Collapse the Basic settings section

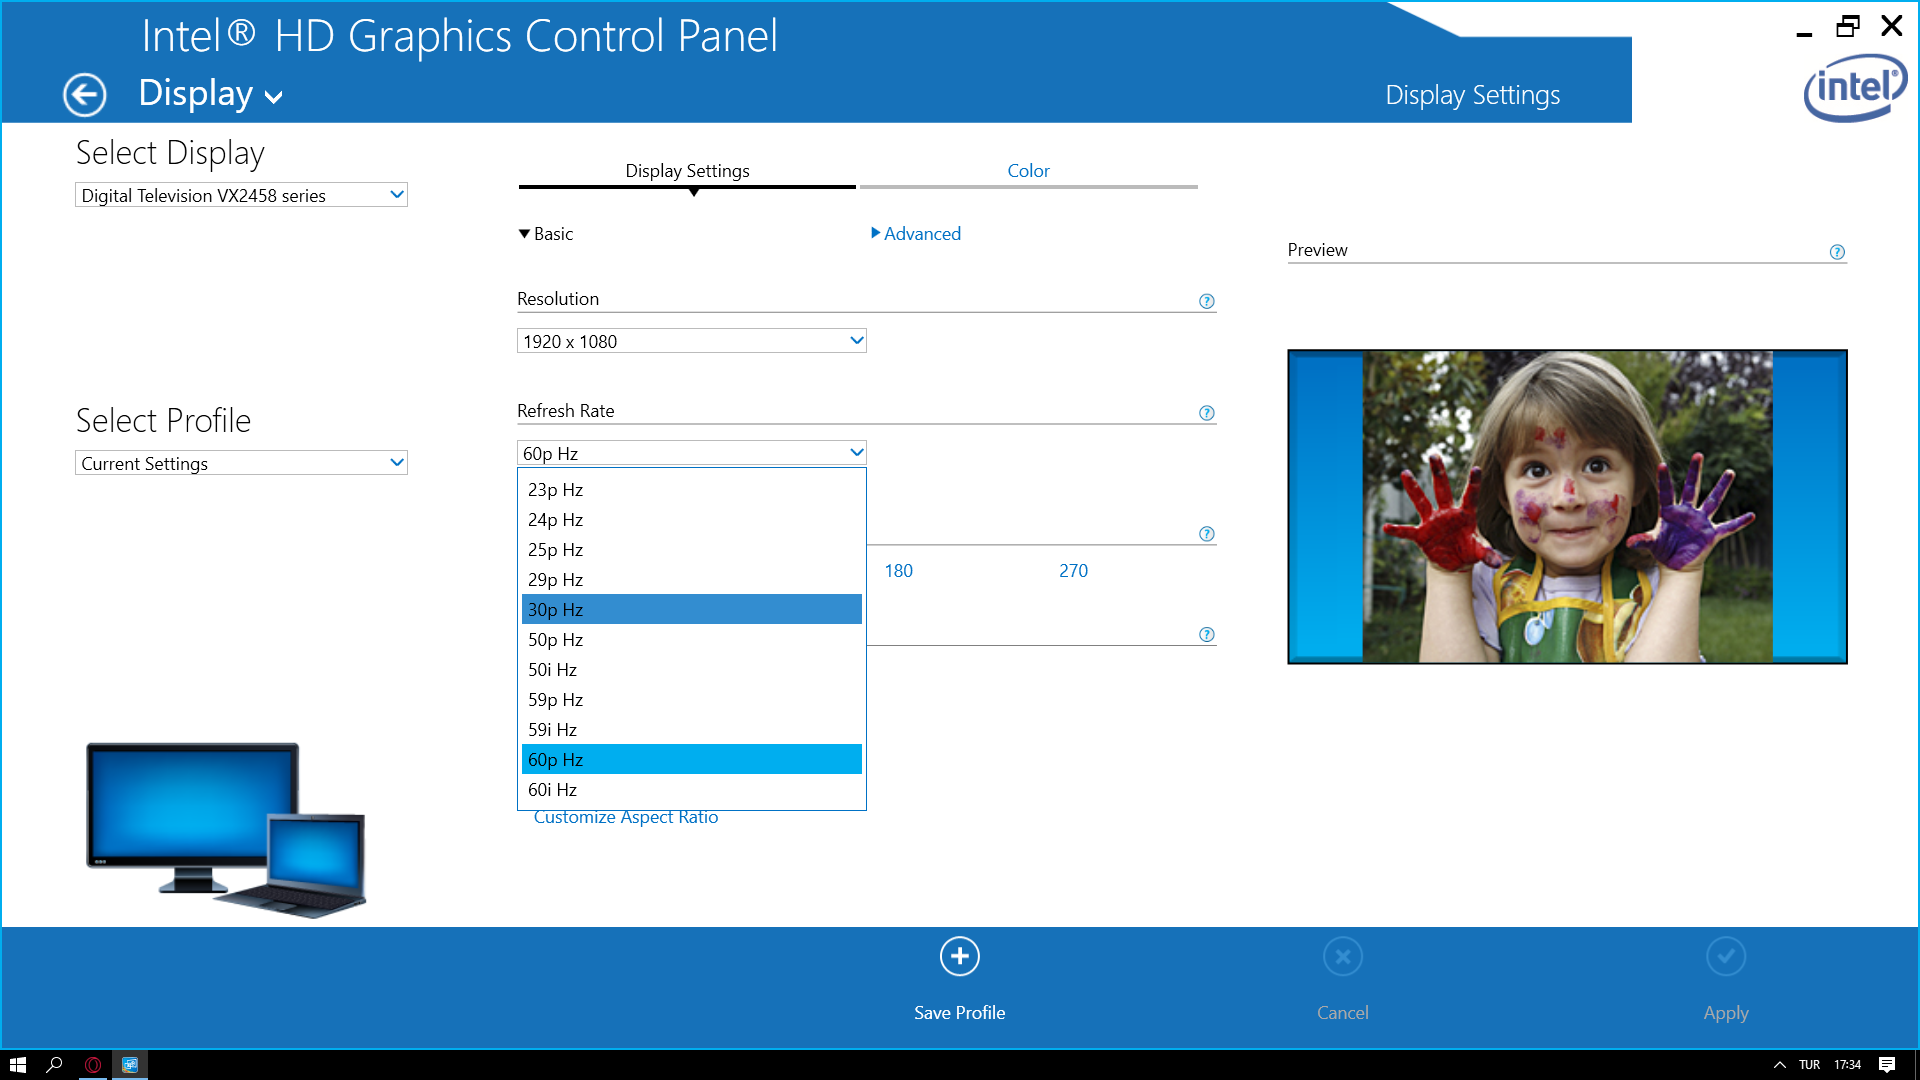coord(546,234)
